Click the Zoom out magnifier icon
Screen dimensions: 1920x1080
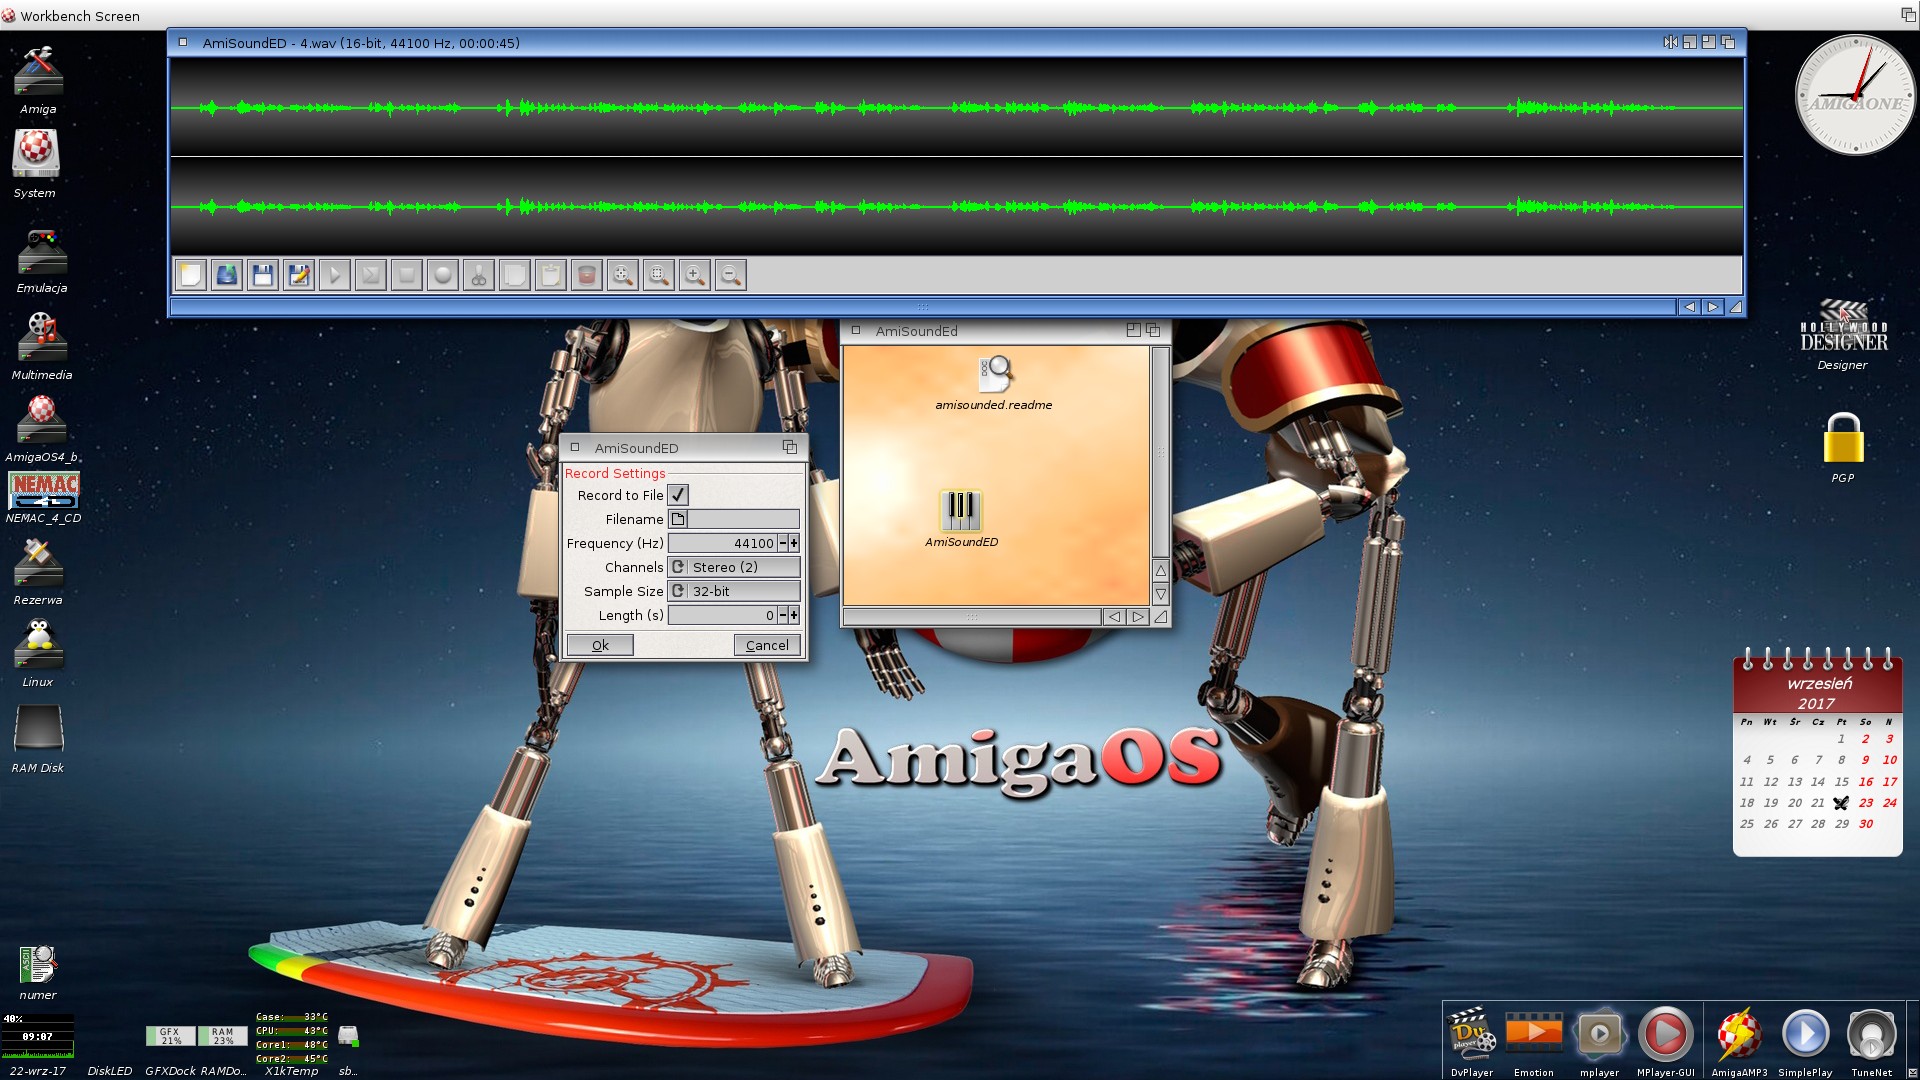point(731,275)
